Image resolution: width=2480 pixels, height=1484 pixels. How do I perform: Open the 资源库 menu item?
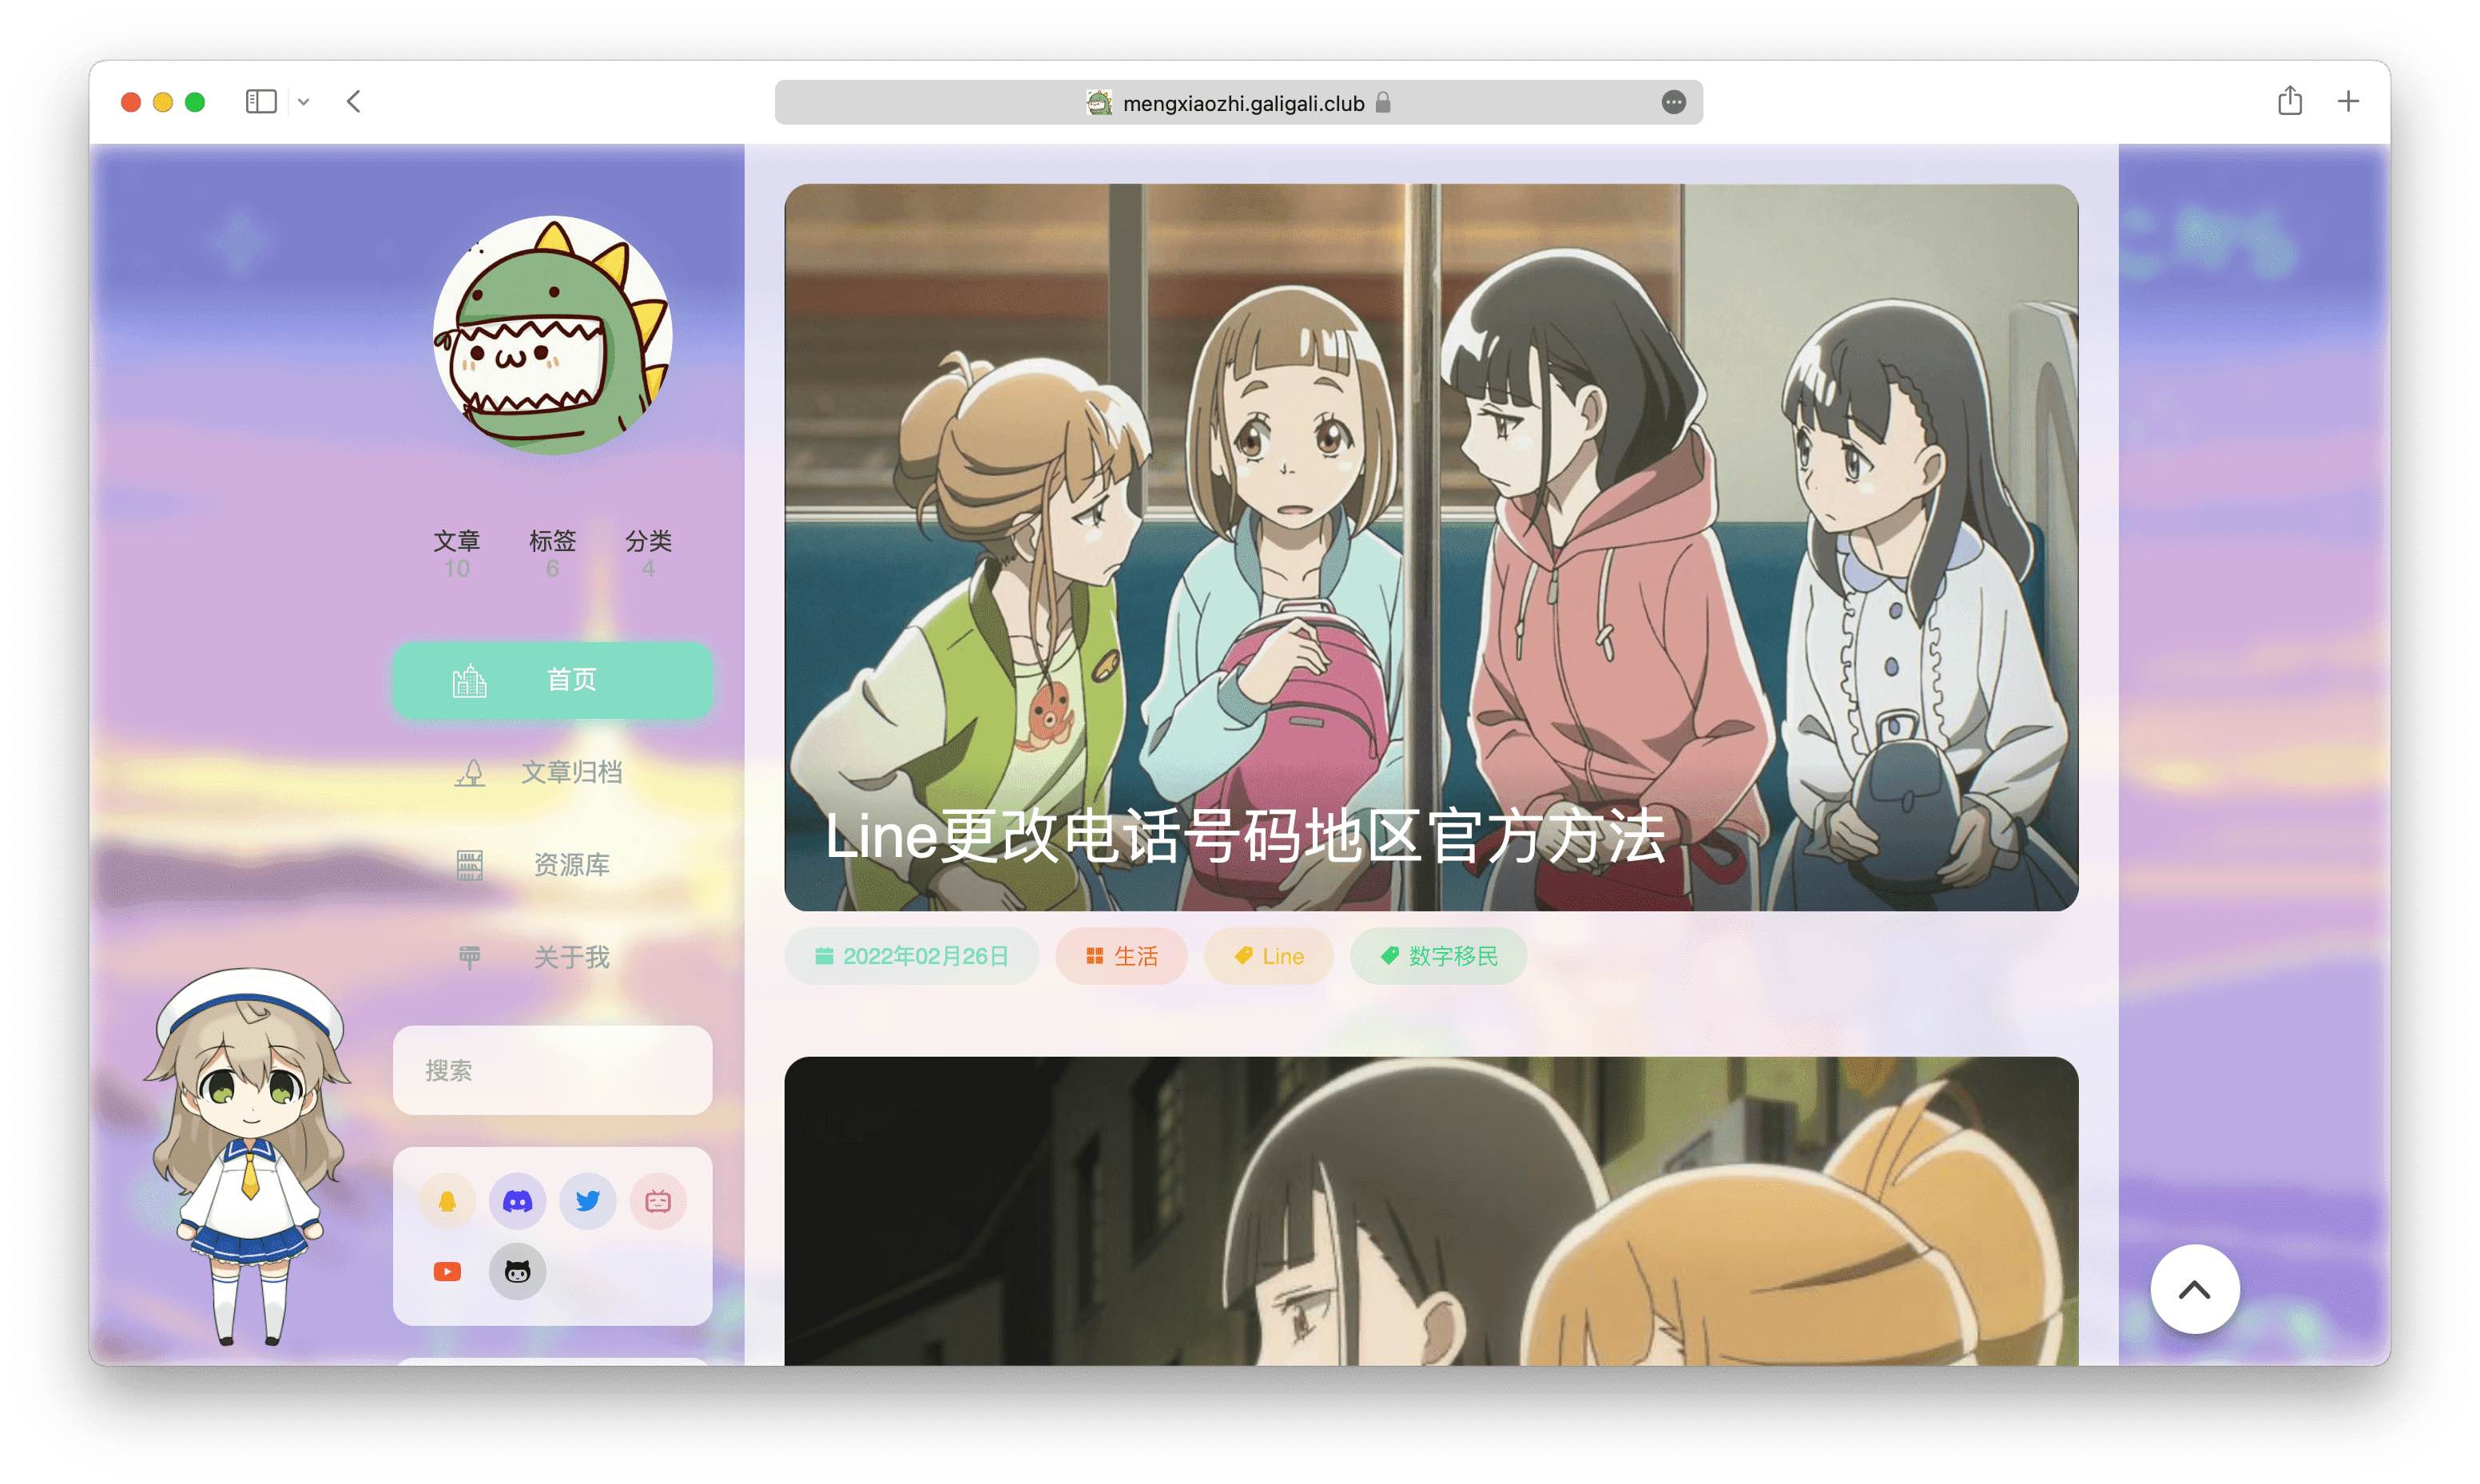[552, 865]
